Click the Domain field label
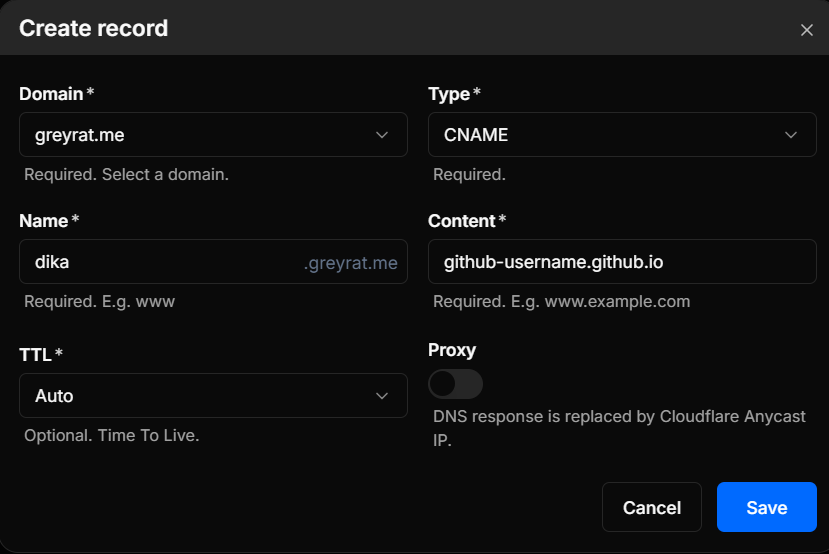Screen dimensions: 829x554 (x=52, y=94)
